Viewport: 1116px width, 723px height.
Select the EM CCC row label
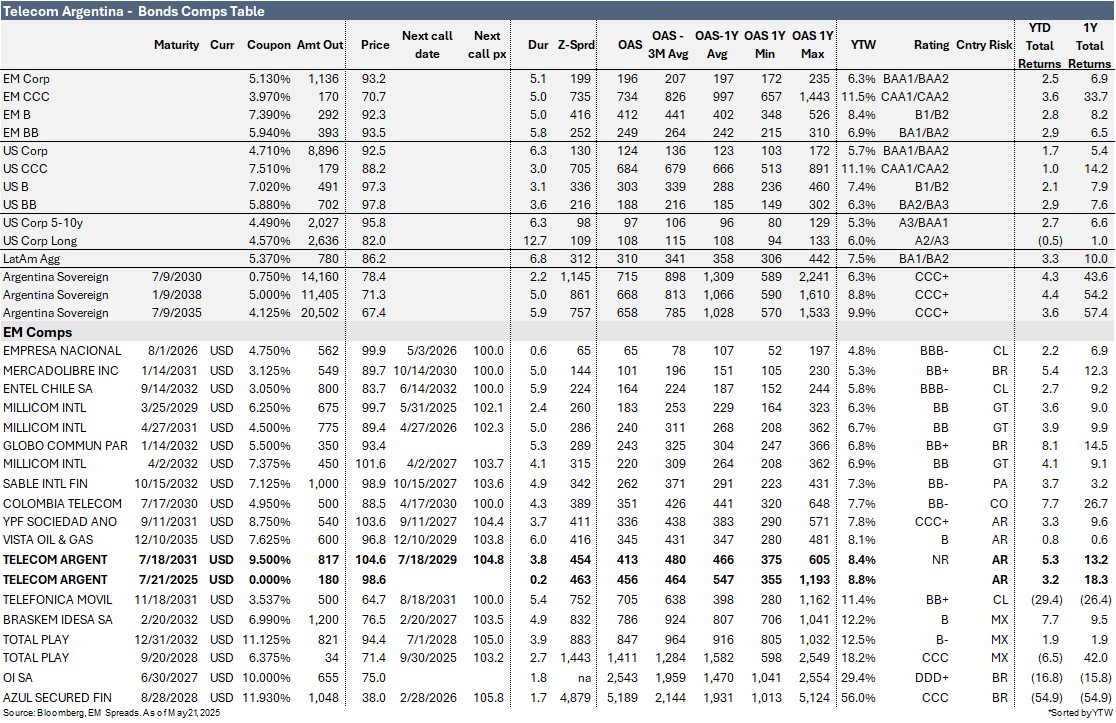pos(26,97)
